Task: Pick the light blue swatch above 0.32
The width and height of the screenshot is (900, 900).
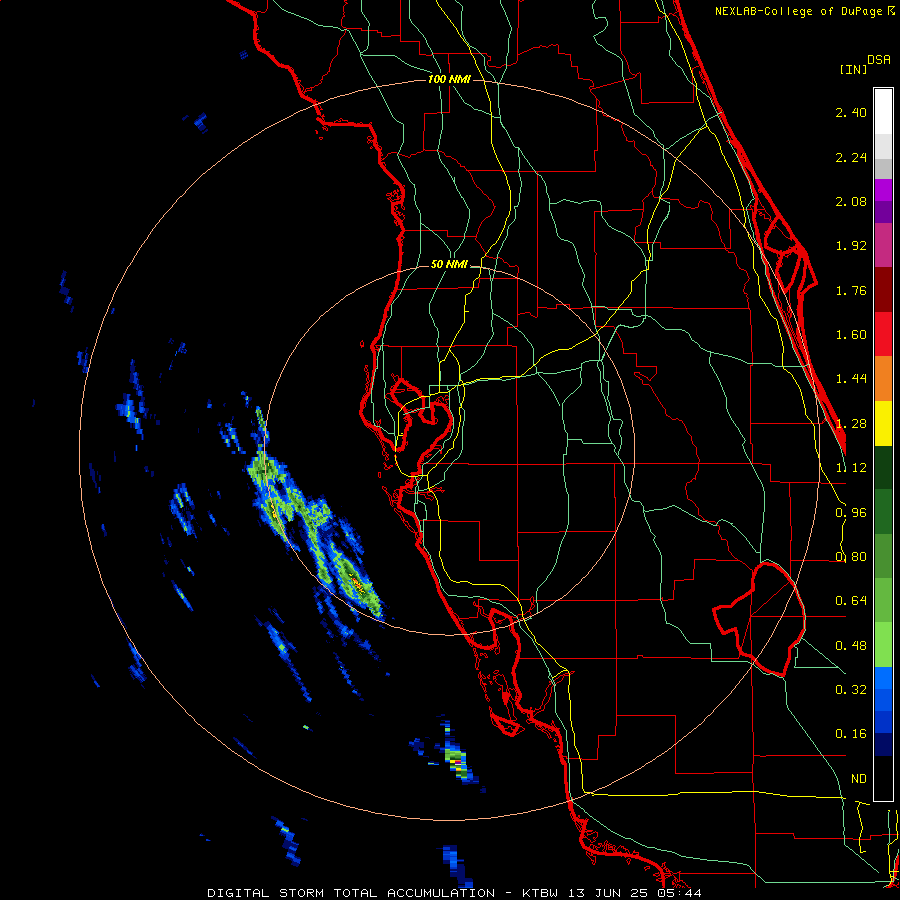Action: (x=883, y=678)
